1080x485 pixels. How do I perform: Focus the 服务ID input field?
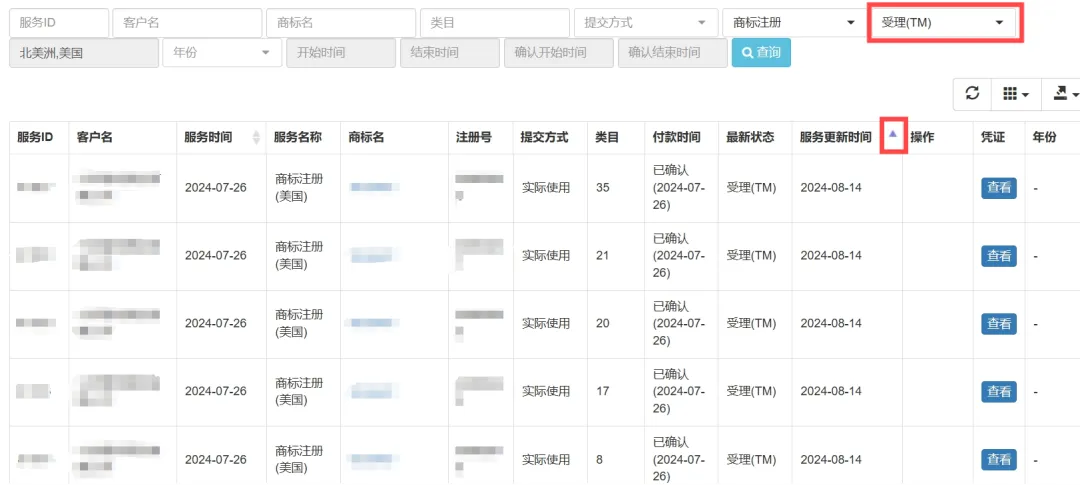[x=59, y=23]
